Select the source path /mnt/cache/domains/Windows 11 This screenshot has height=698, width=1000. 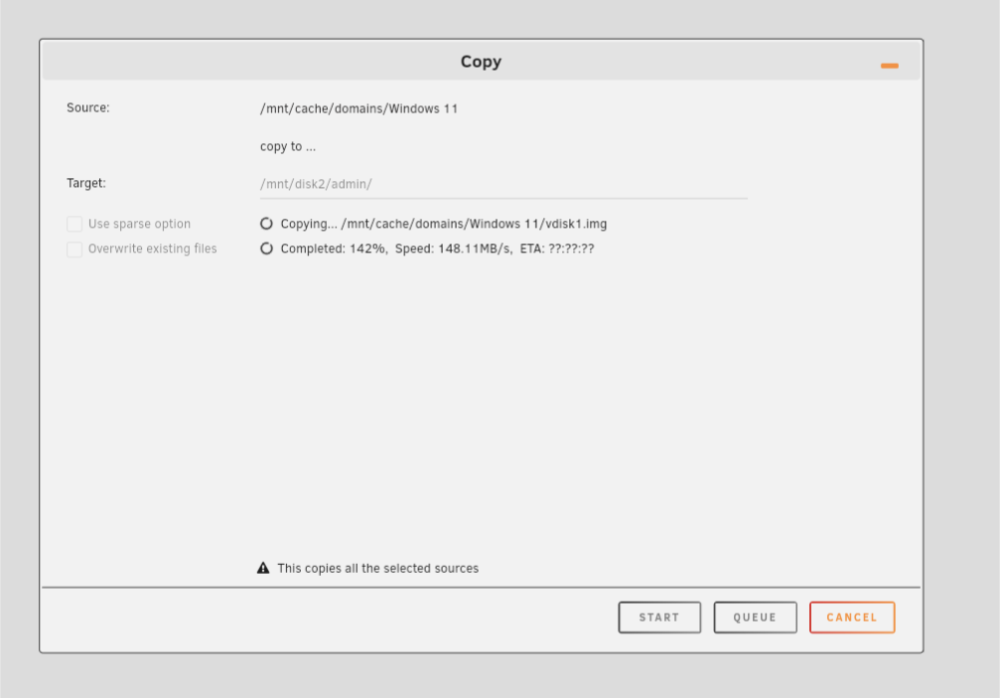click(358, 108)
